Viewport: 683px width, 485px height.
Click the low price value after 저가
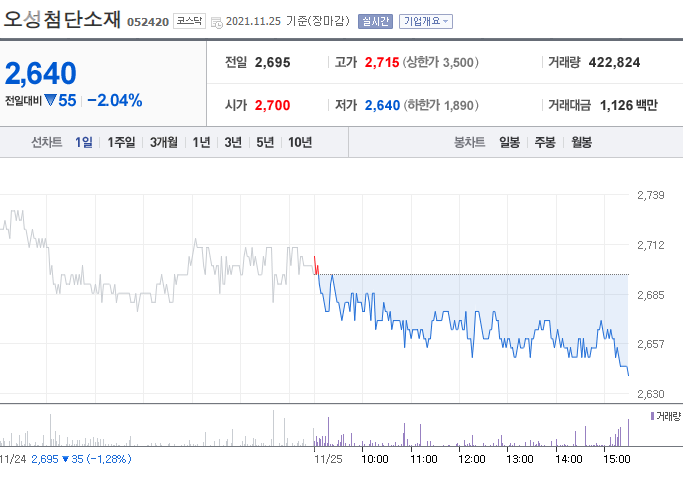coord(382,105)
